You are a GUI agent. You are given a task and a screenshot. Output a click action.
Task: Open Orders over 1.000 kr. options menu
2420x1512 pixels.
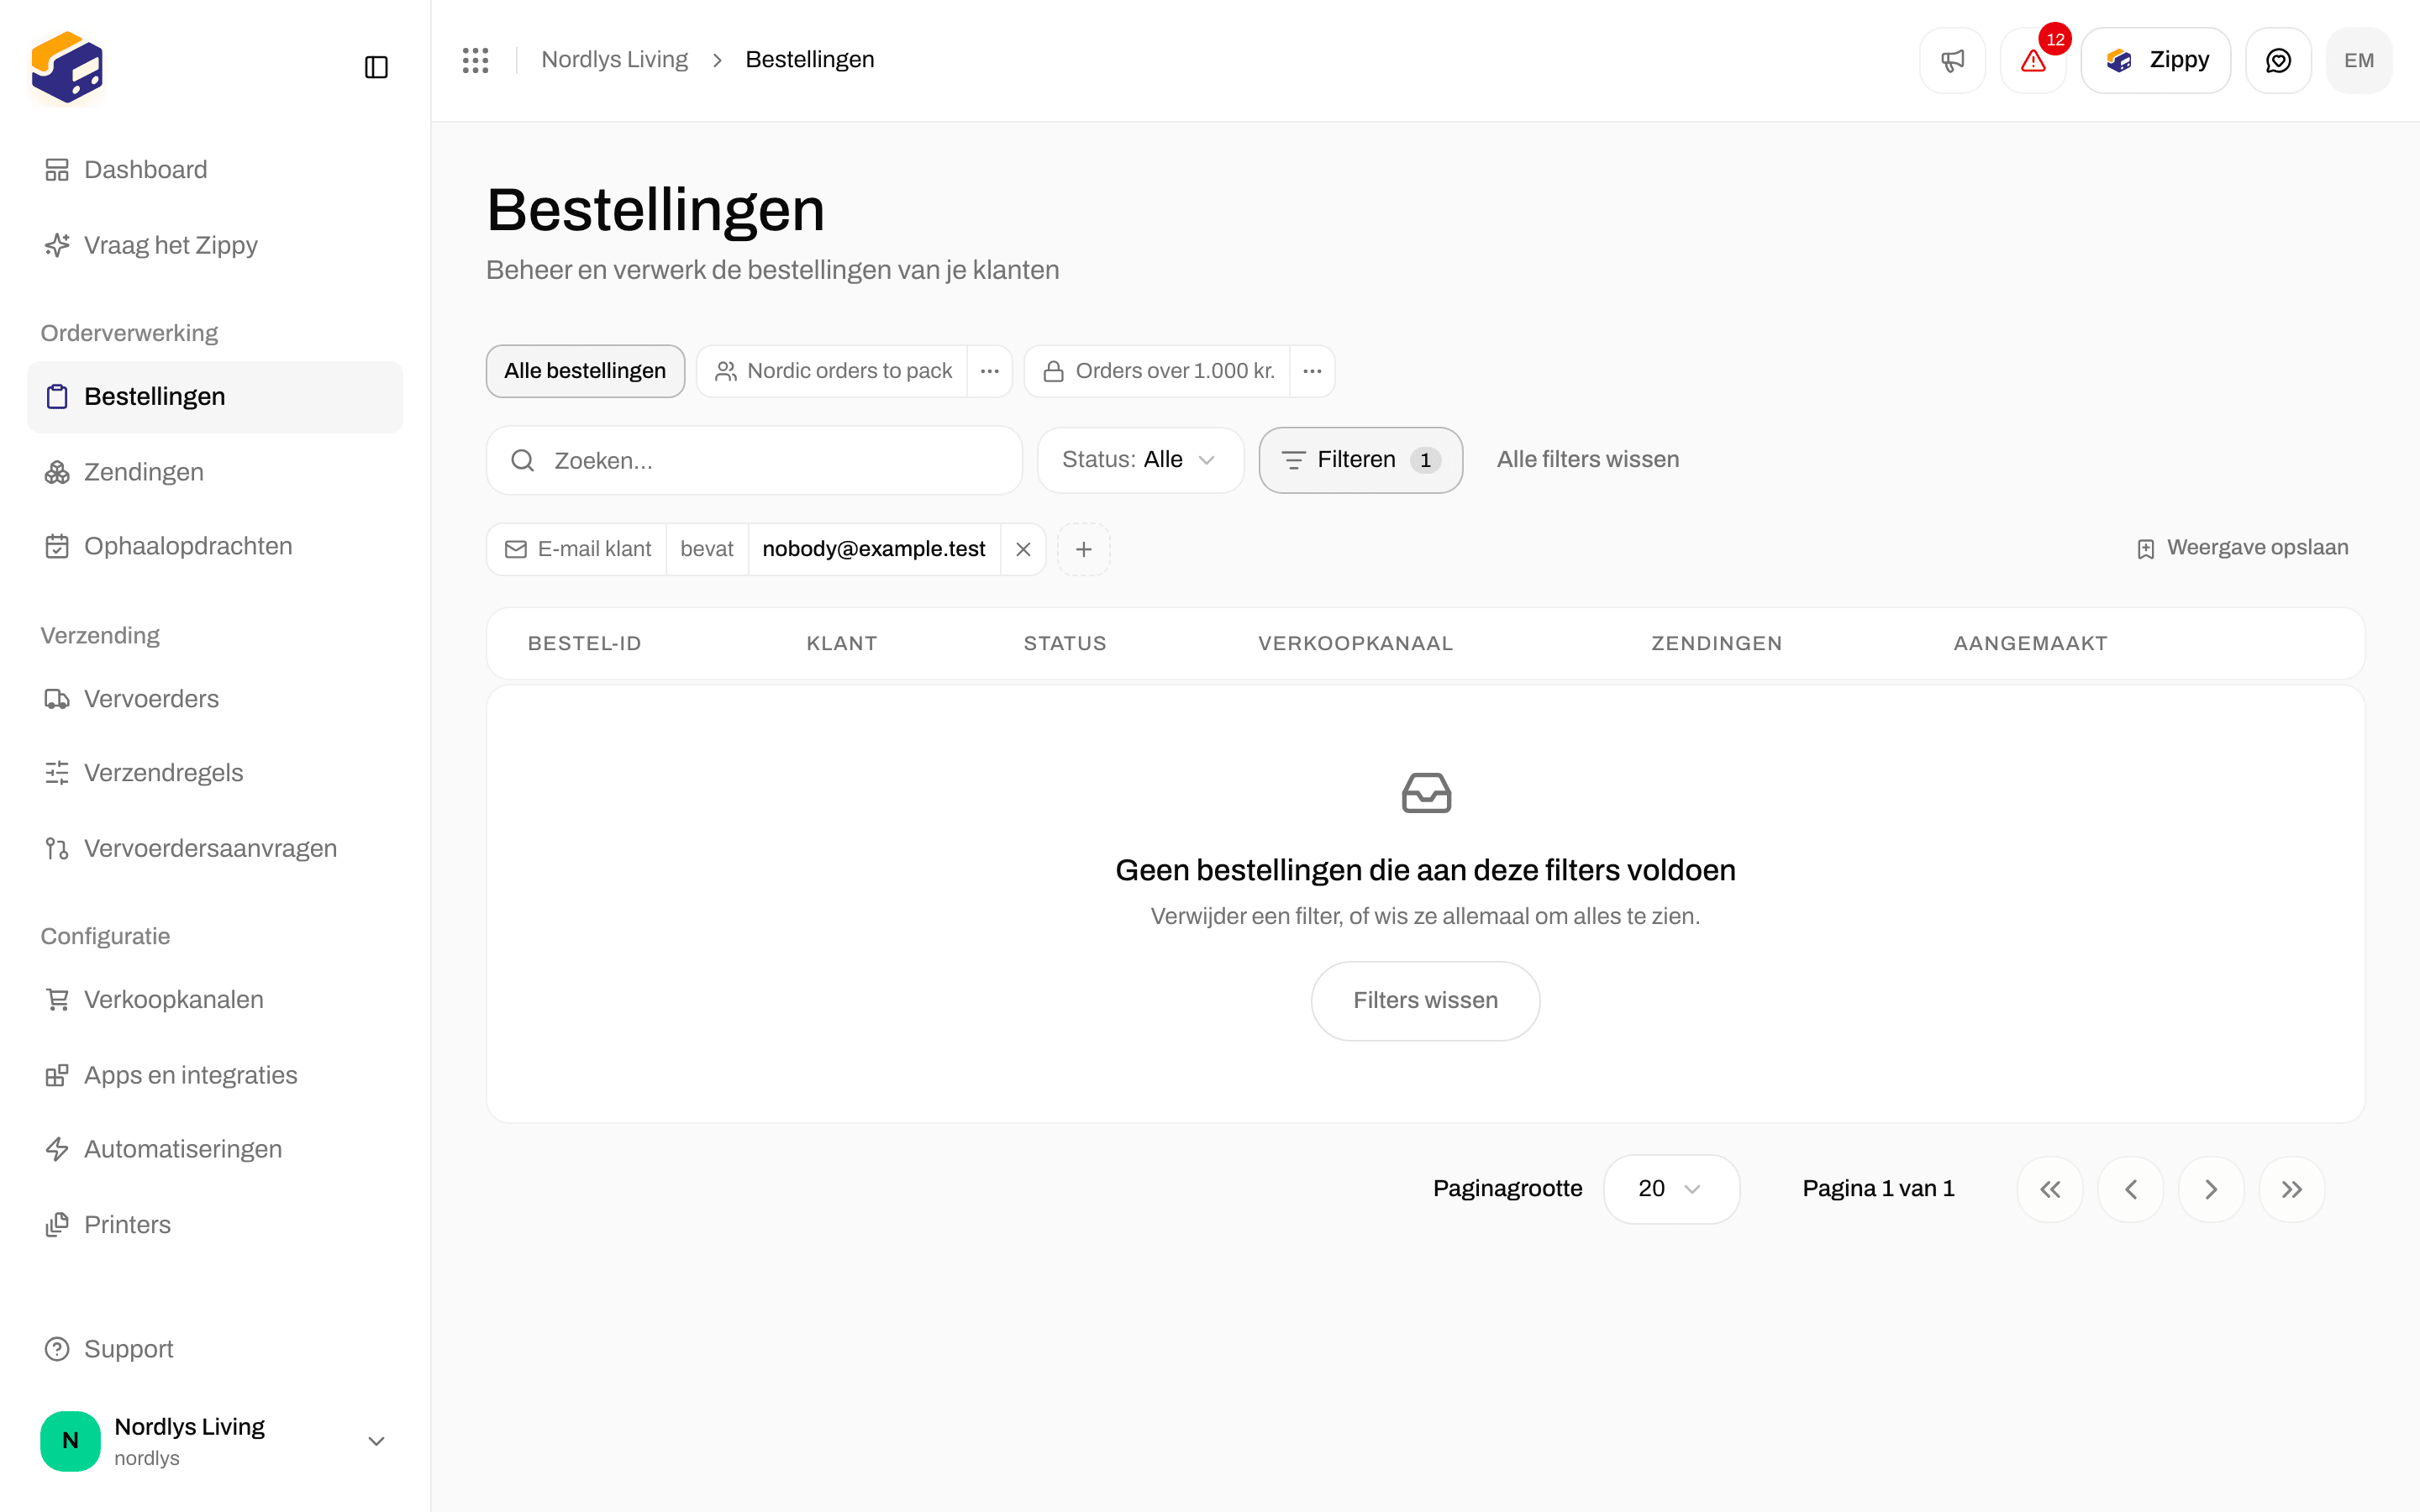click(1312, 371)
